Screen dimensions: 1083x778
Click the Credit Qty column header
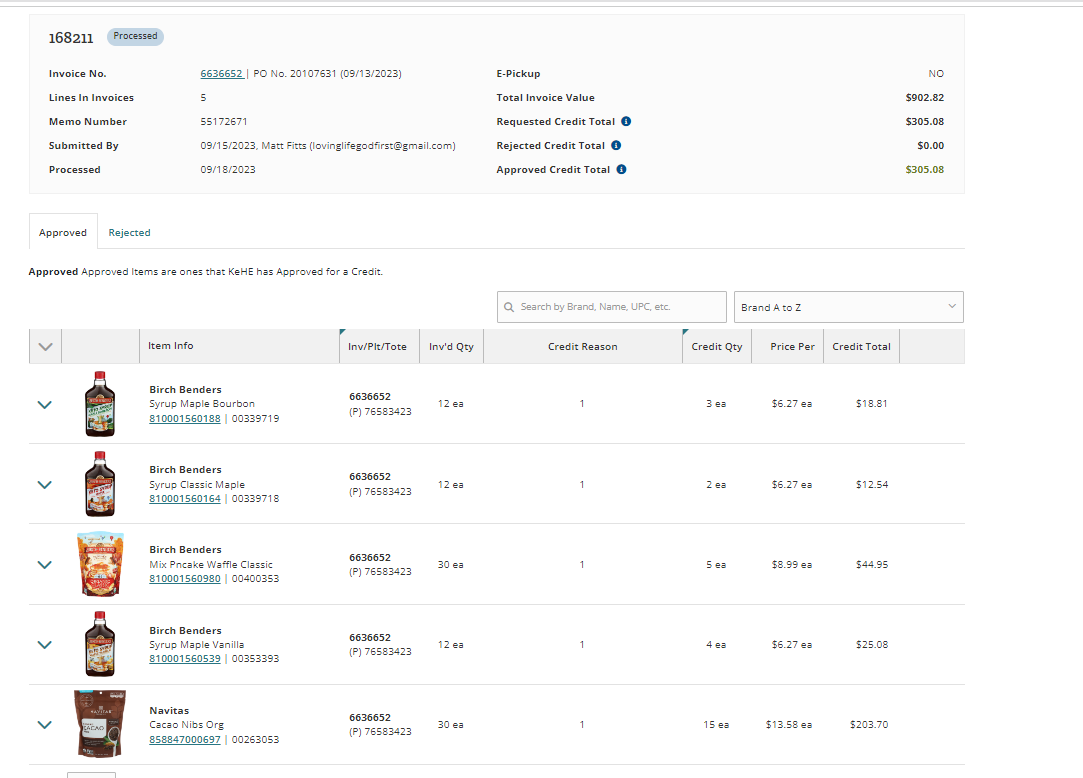pyautogui.click(x=717, y=347)
